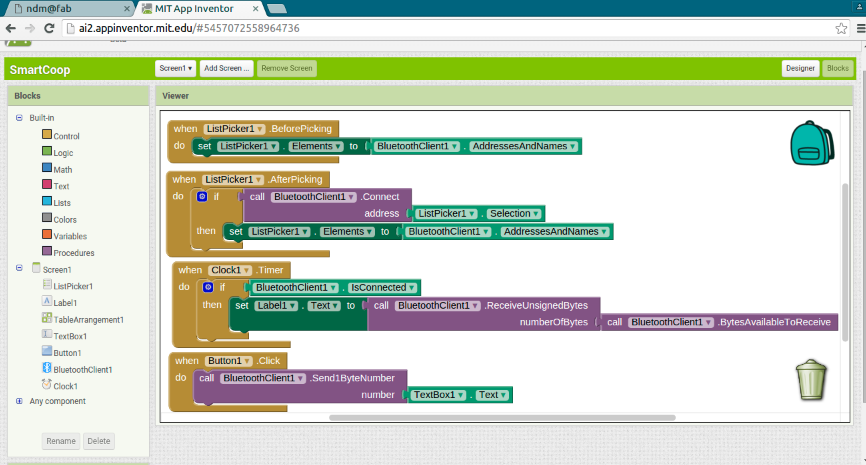Go back in browser
The height and width of the screenshot is (465, 866).
pos(10,28)
